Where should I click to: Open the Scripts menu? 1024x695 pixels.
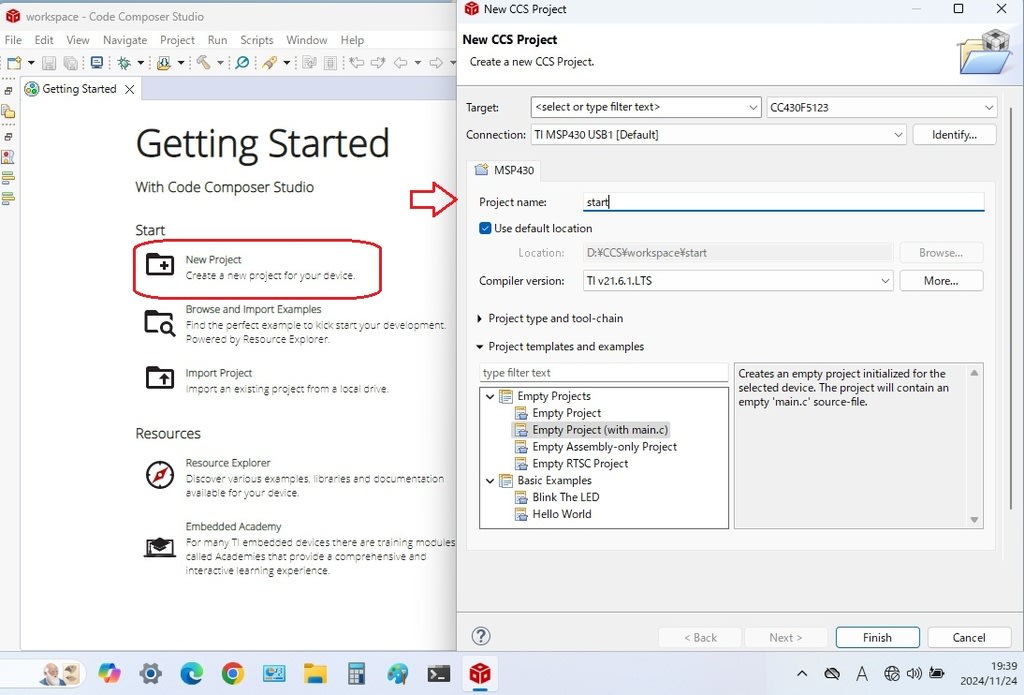click(x=257, y=40)
